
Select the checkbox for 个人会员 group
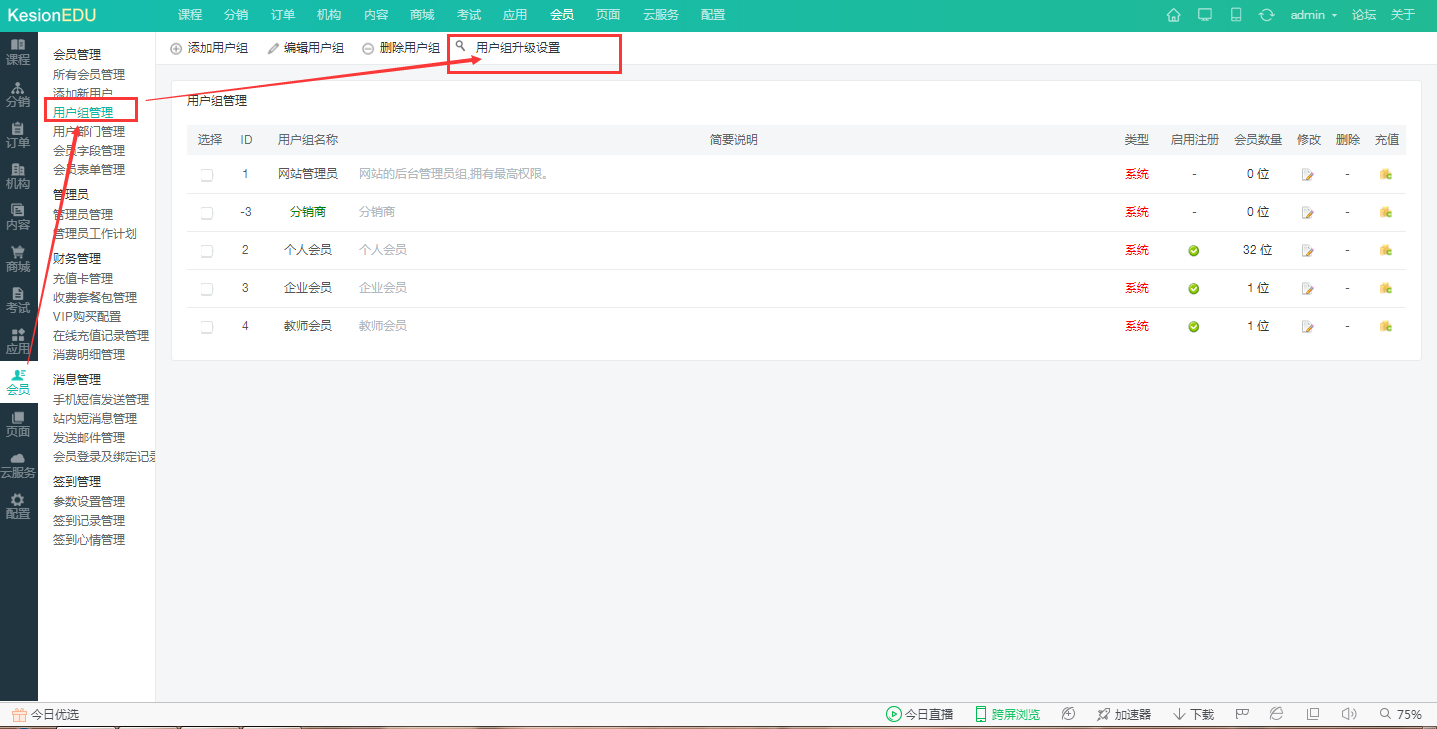[207, 251]
